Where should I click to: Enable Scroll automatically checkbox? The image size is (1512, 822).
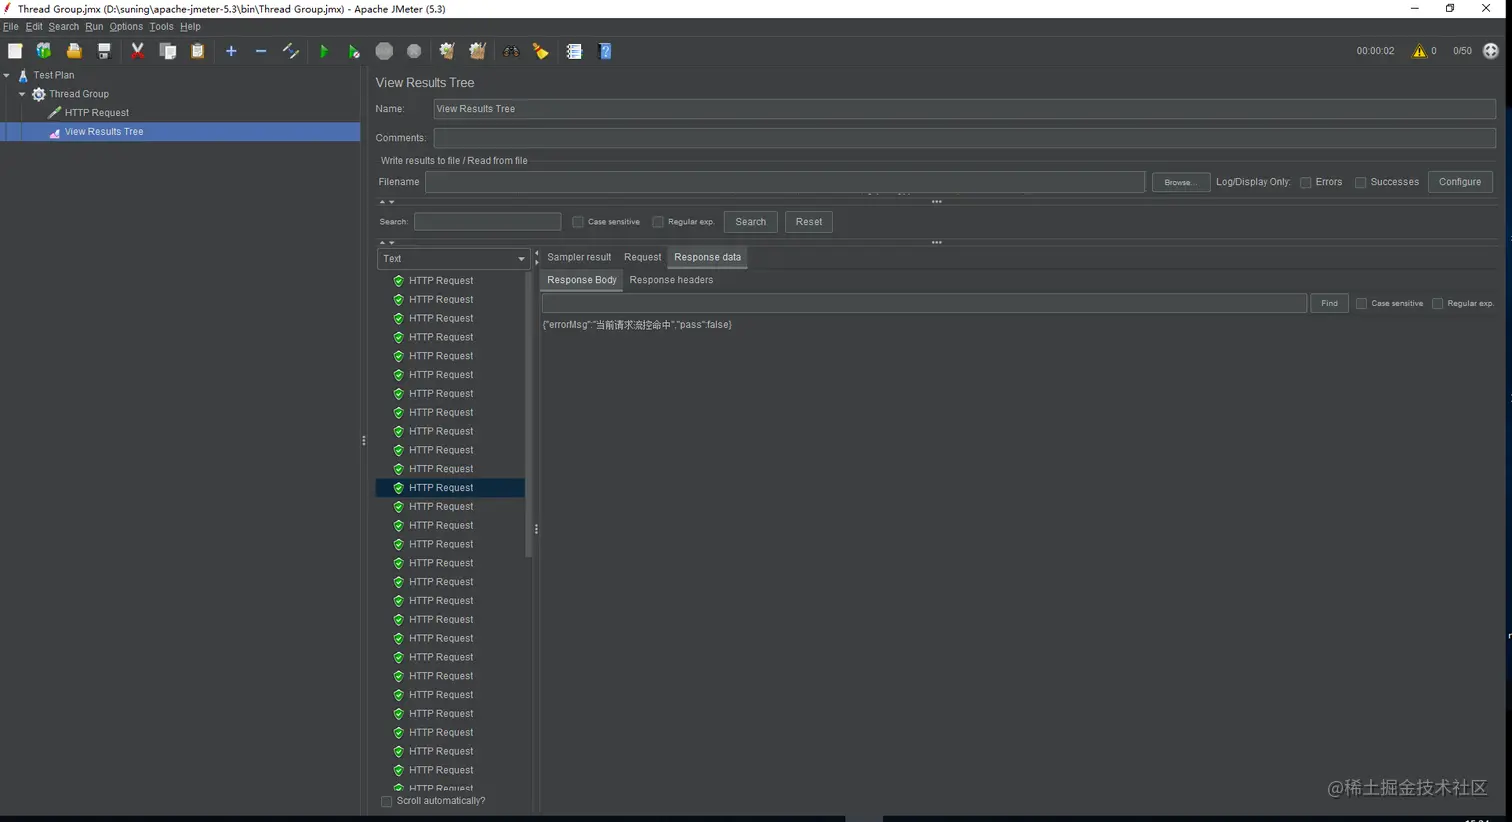(x=387, y=801)
